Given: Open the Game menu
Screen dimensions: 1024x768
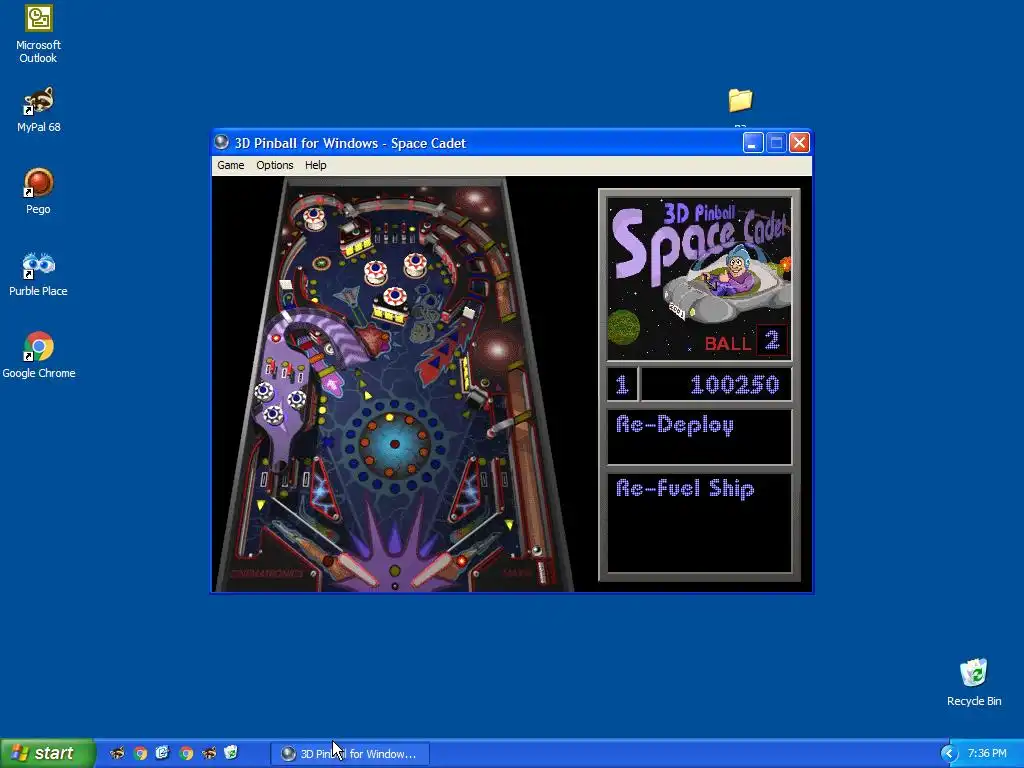Looking at the screenshot, I should pos(231,165).
